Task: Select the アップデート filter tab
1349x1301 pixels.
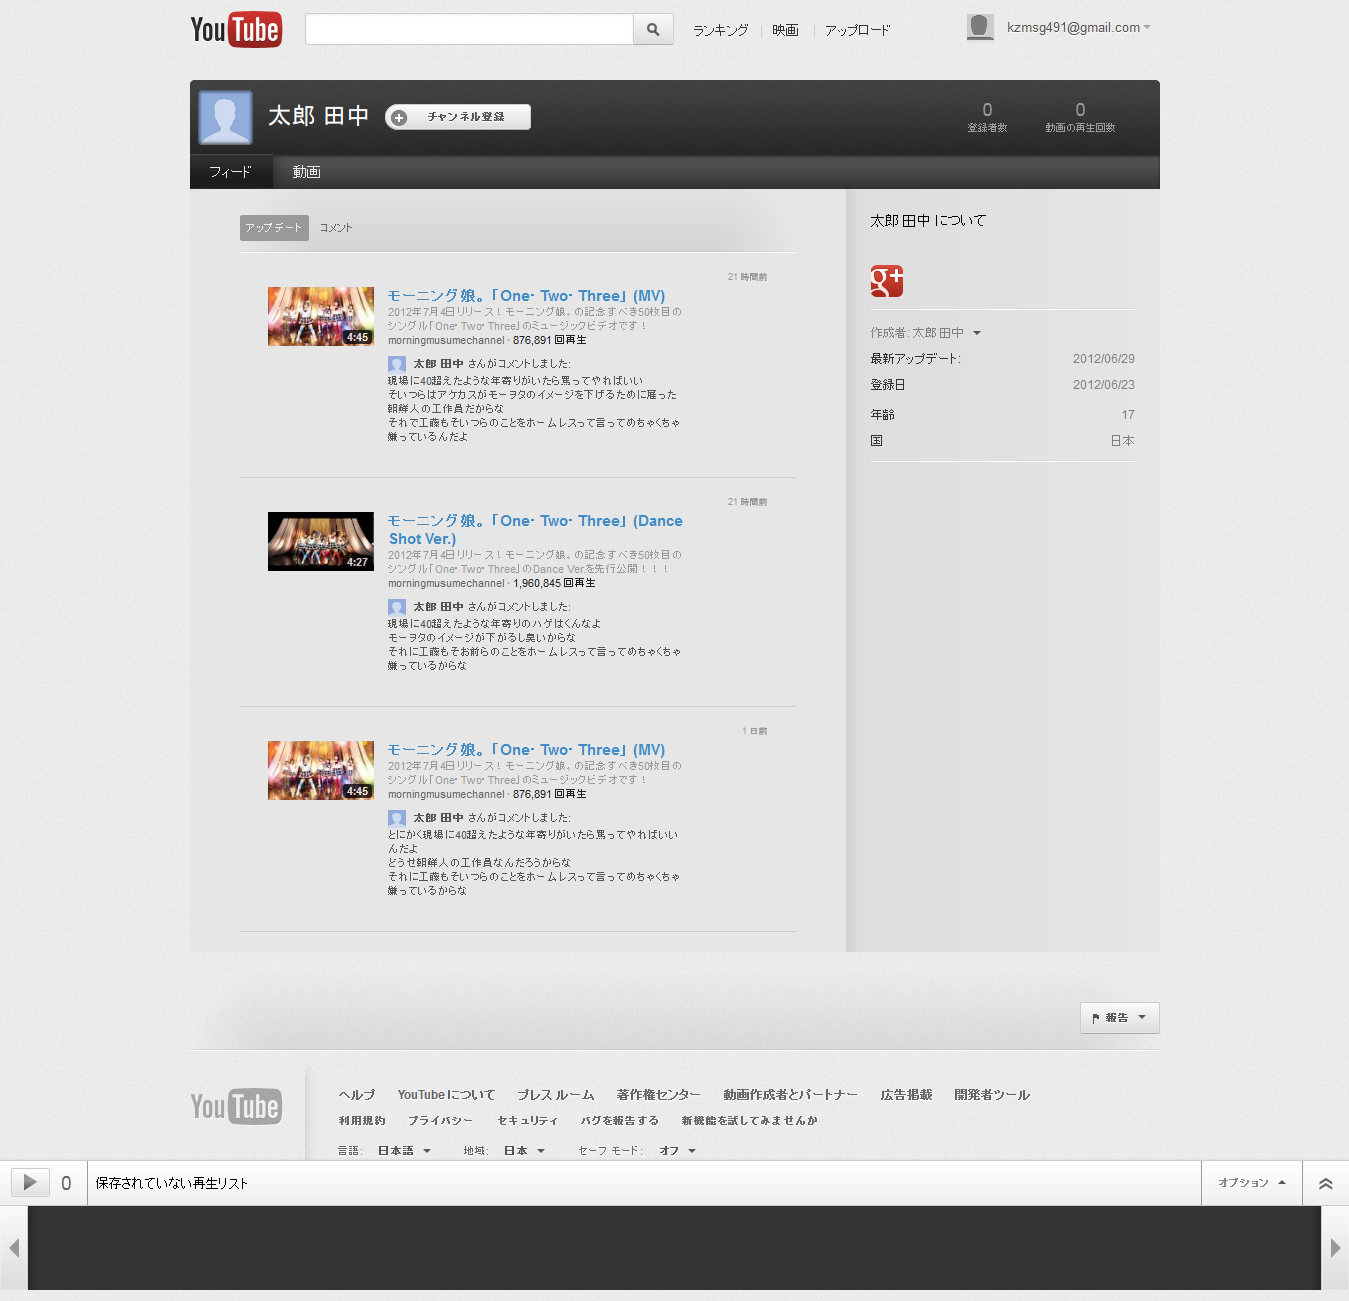Action: (x=274, y=228)
